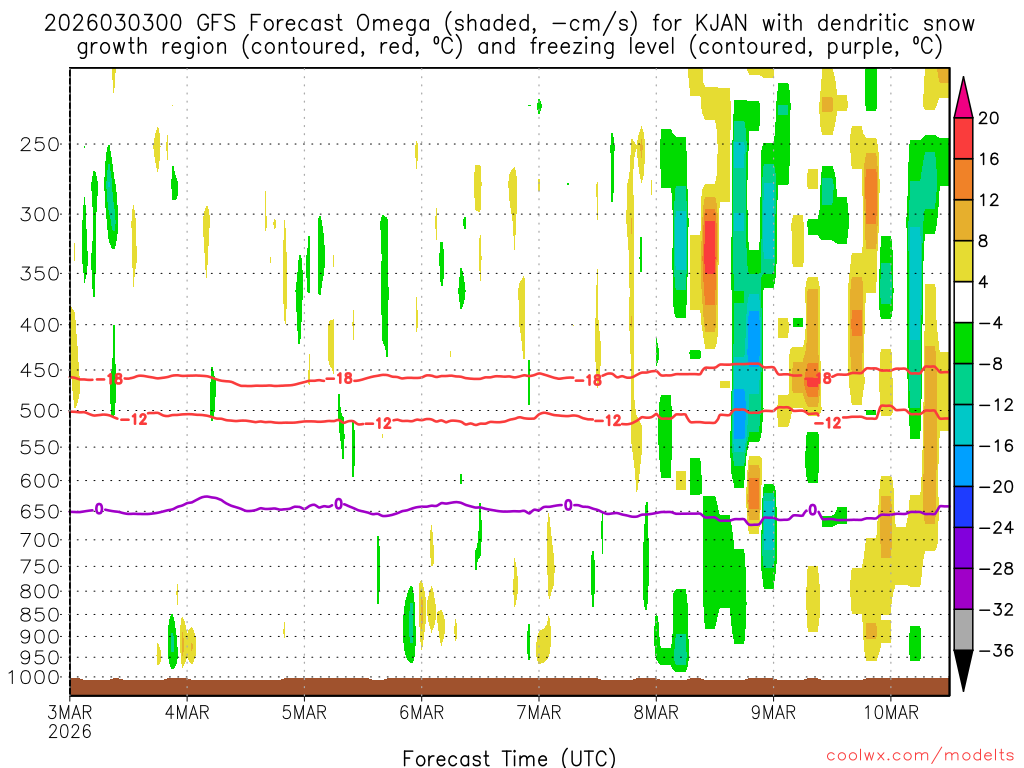Click the 850 pressure level label
Viewport: 1024px width, 768px height.
tap(40, 615)
